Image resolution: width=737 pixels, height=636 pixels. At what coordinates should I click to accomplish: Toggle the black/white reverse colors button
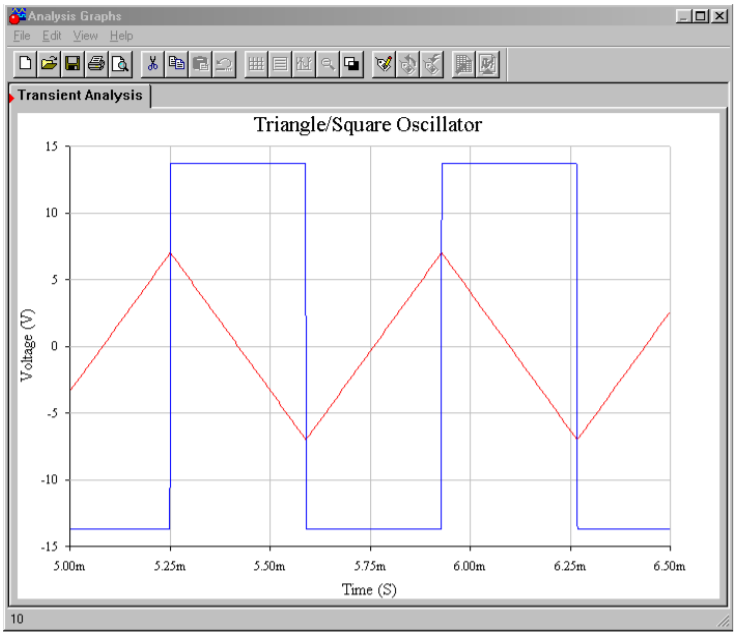(x=351, y=64)
